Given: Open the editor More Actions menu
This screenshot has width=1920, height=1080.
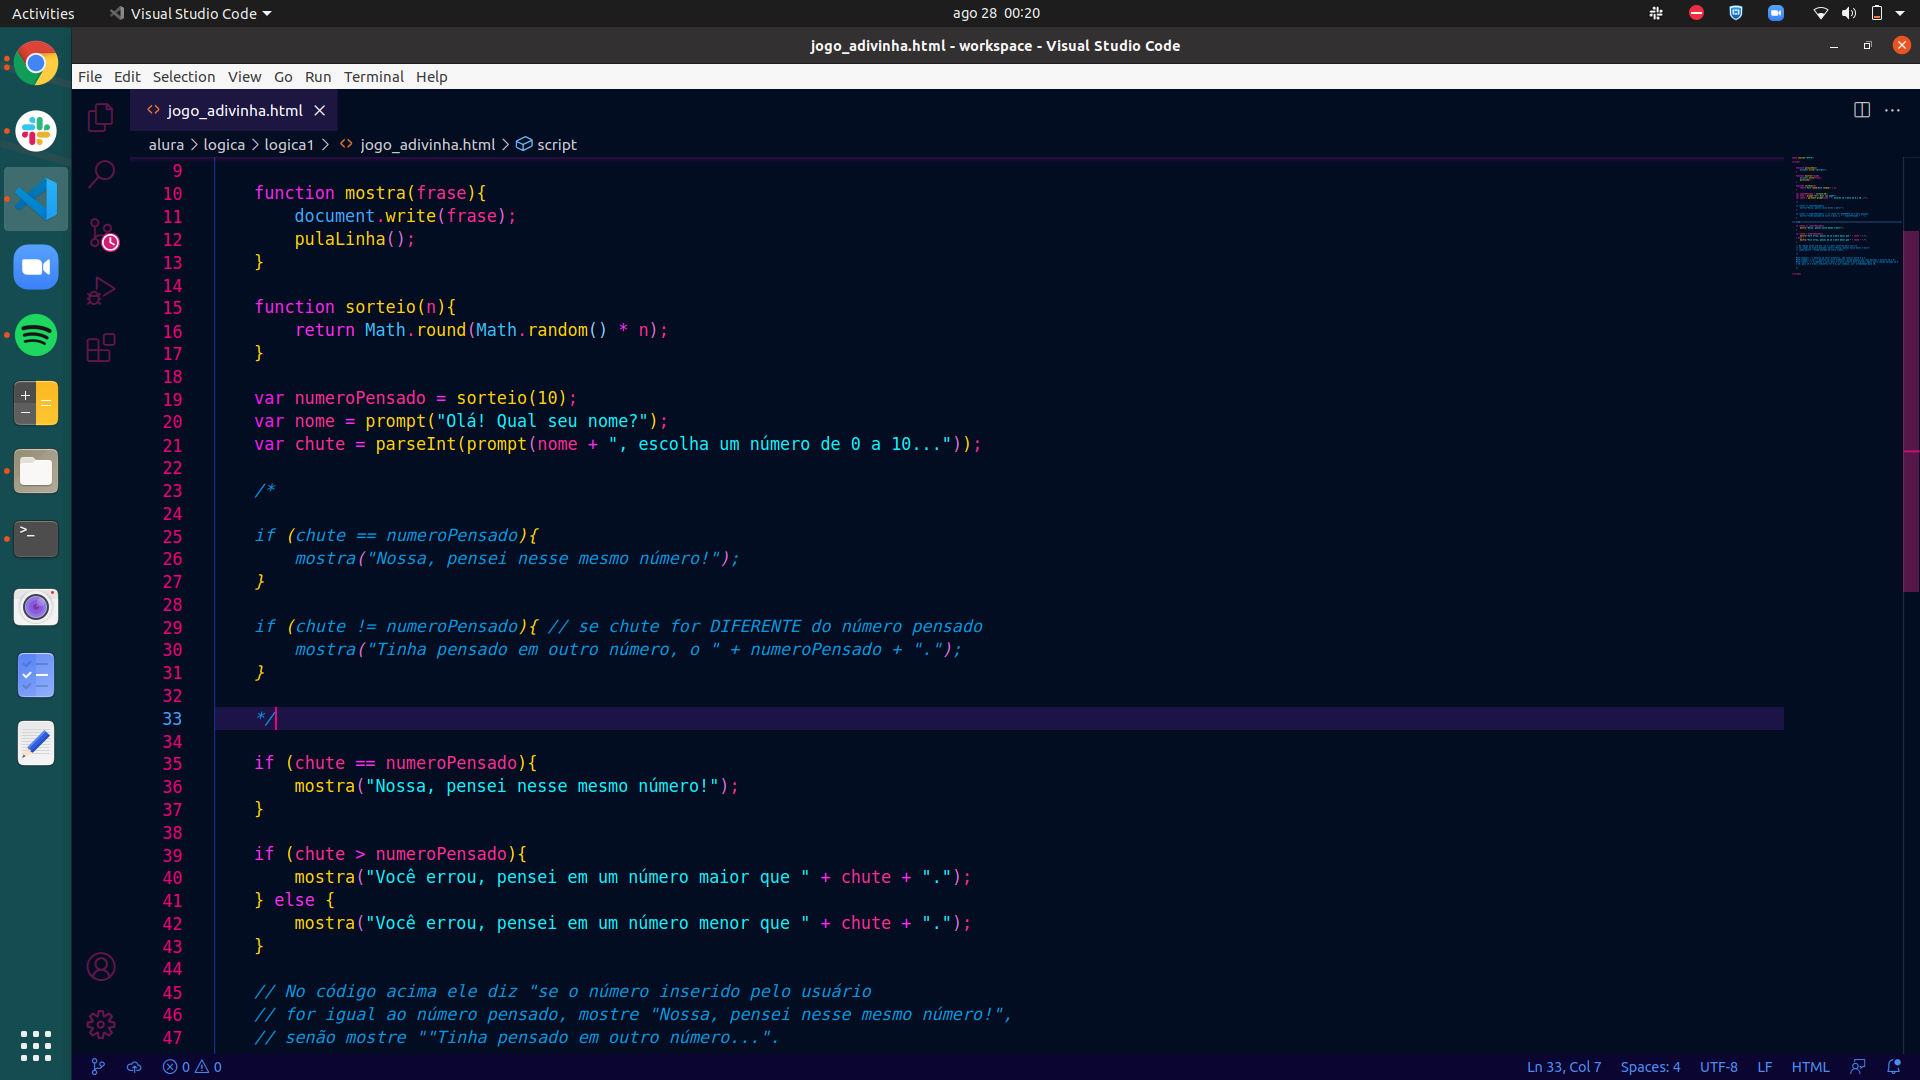Looking at the screenshot, I should [x=1892, y=110].
